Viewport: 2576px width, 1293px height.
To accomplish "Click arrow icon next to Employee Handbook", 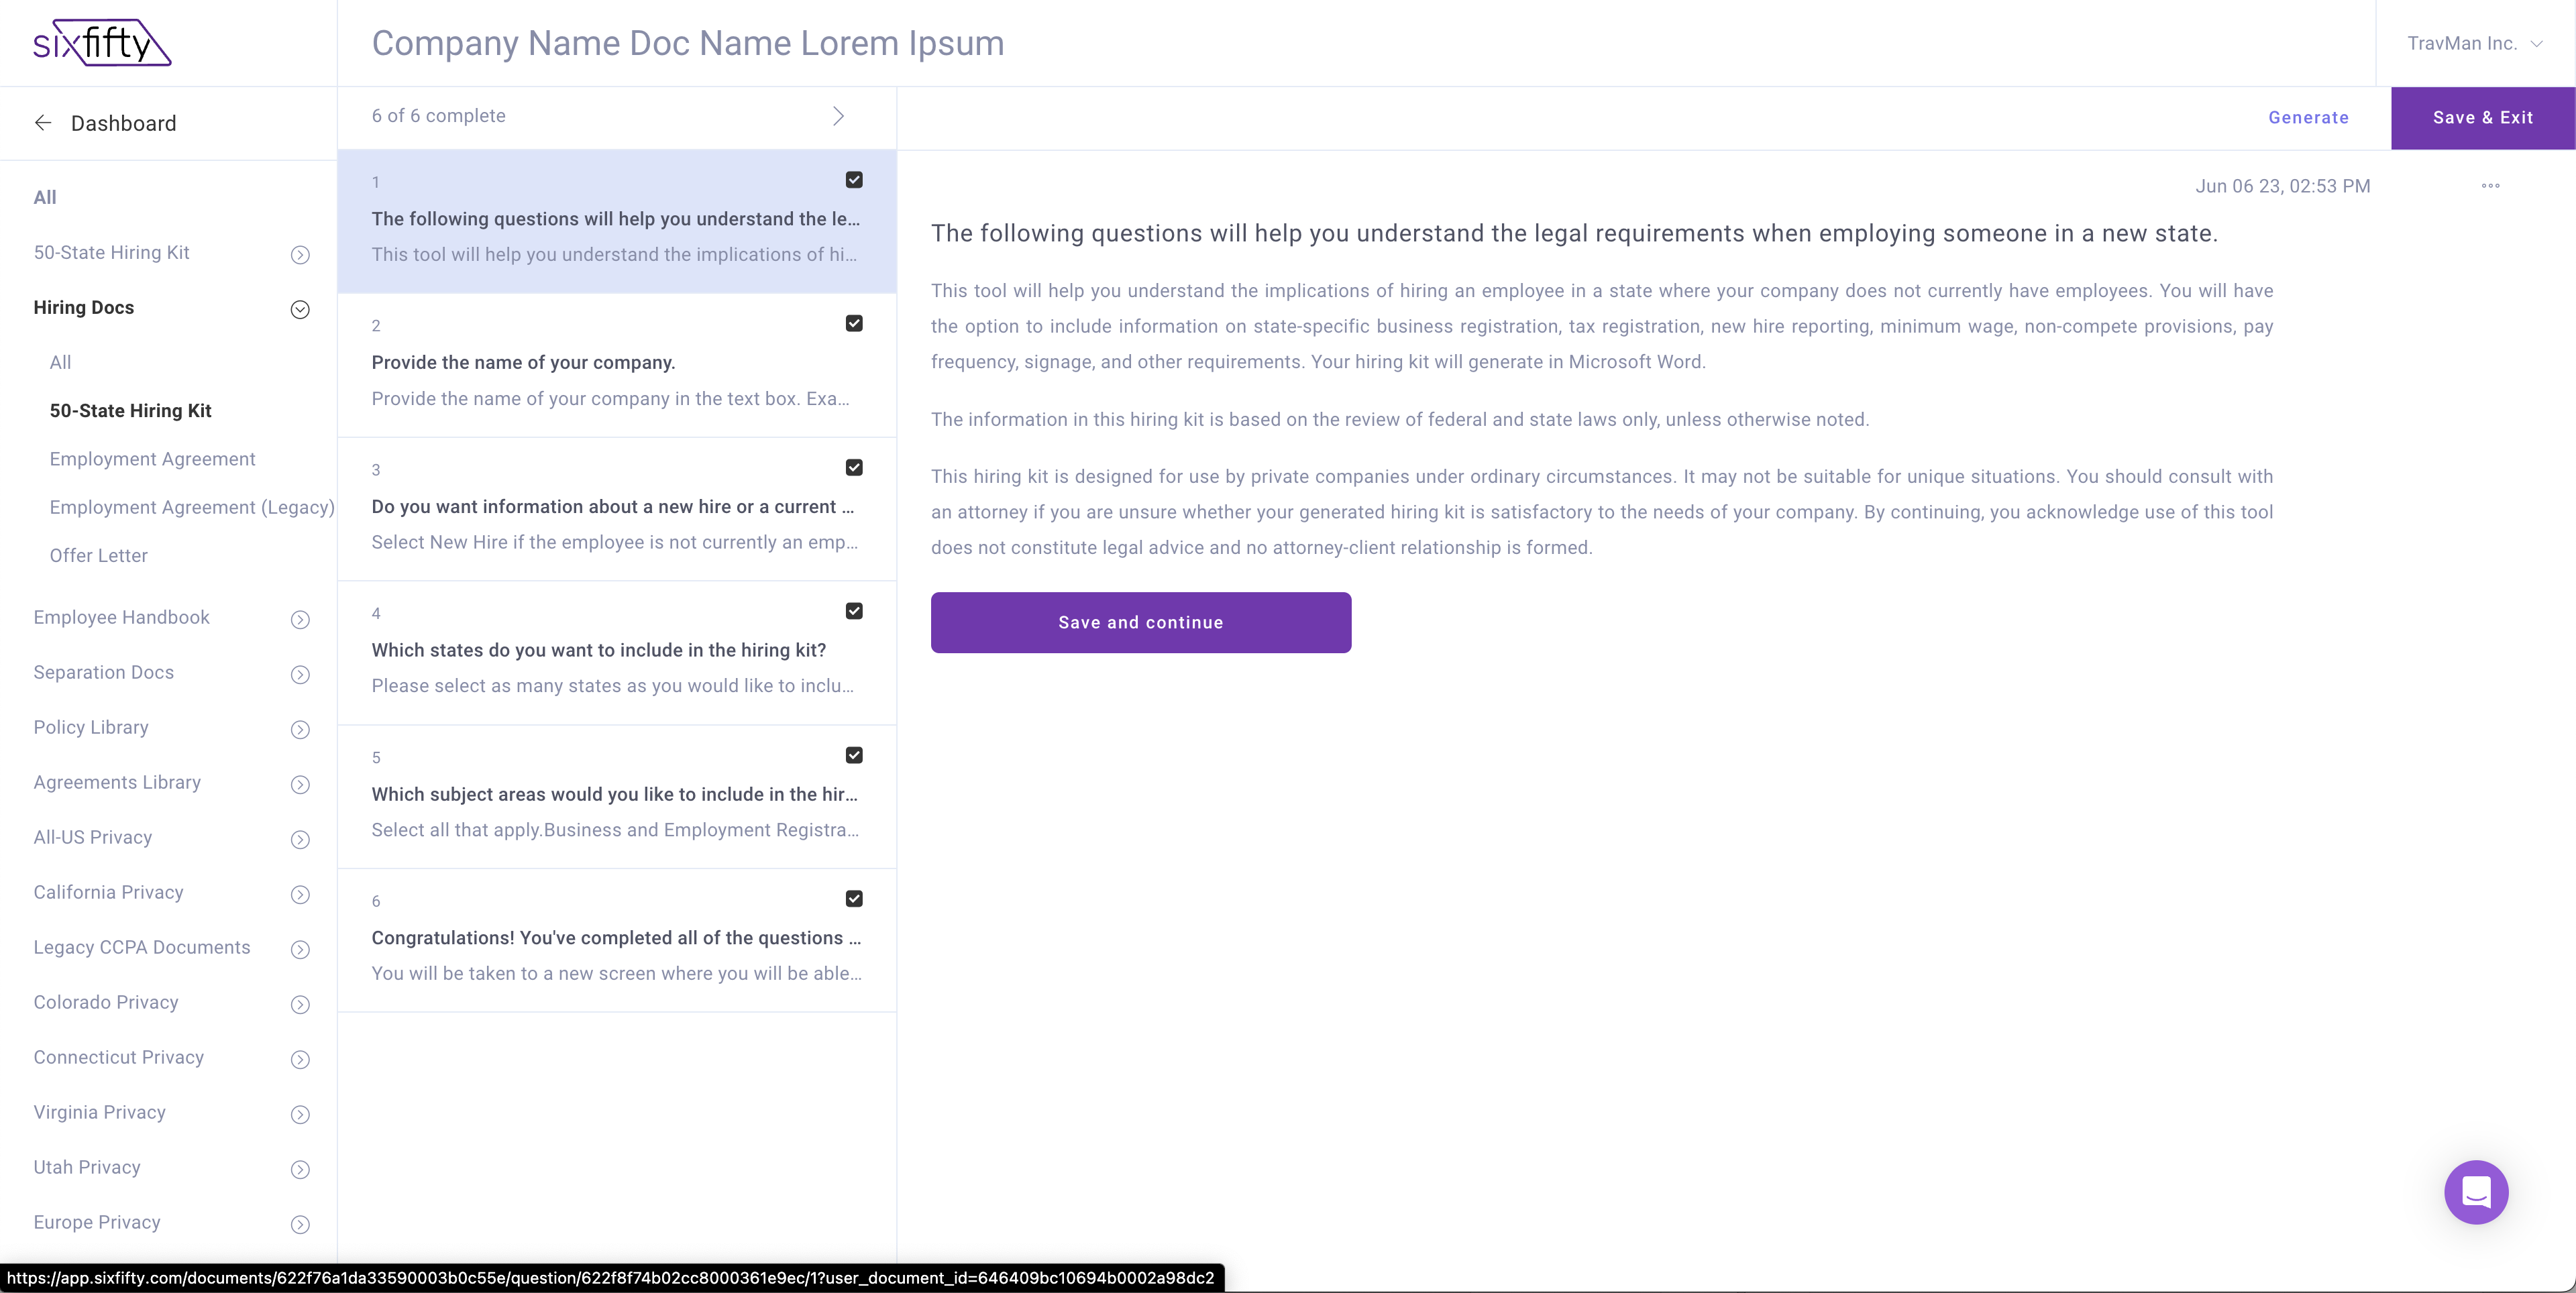I will (x=300, y=619).
